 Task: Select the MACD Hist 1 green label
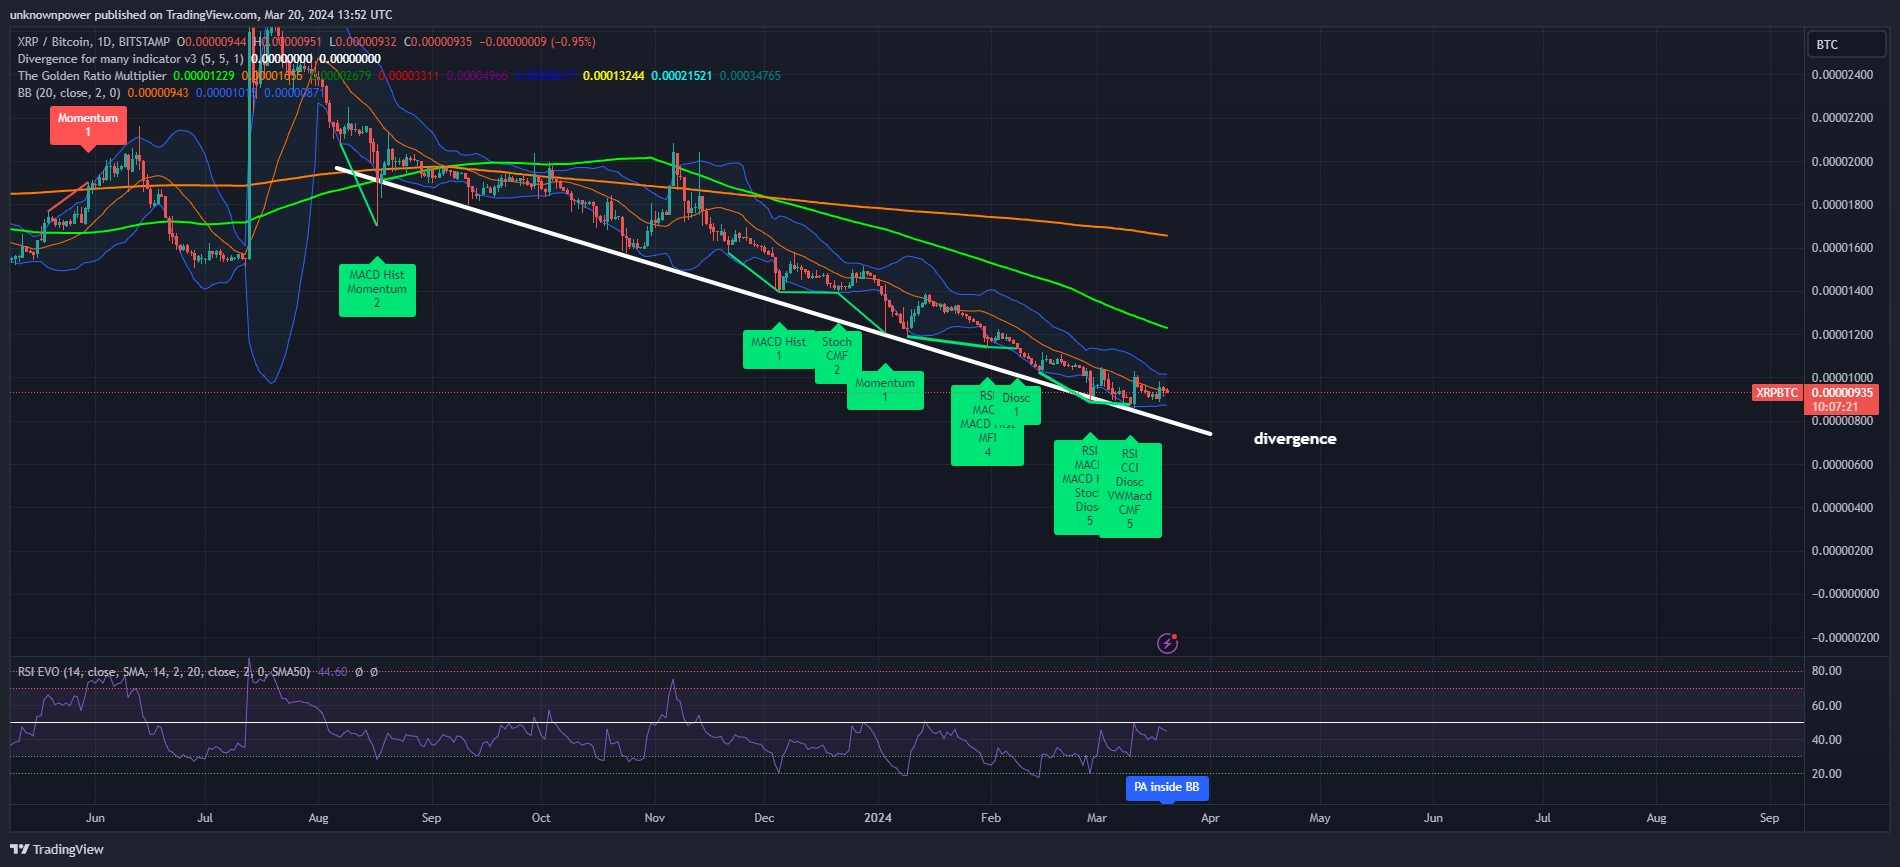point(779,349)
